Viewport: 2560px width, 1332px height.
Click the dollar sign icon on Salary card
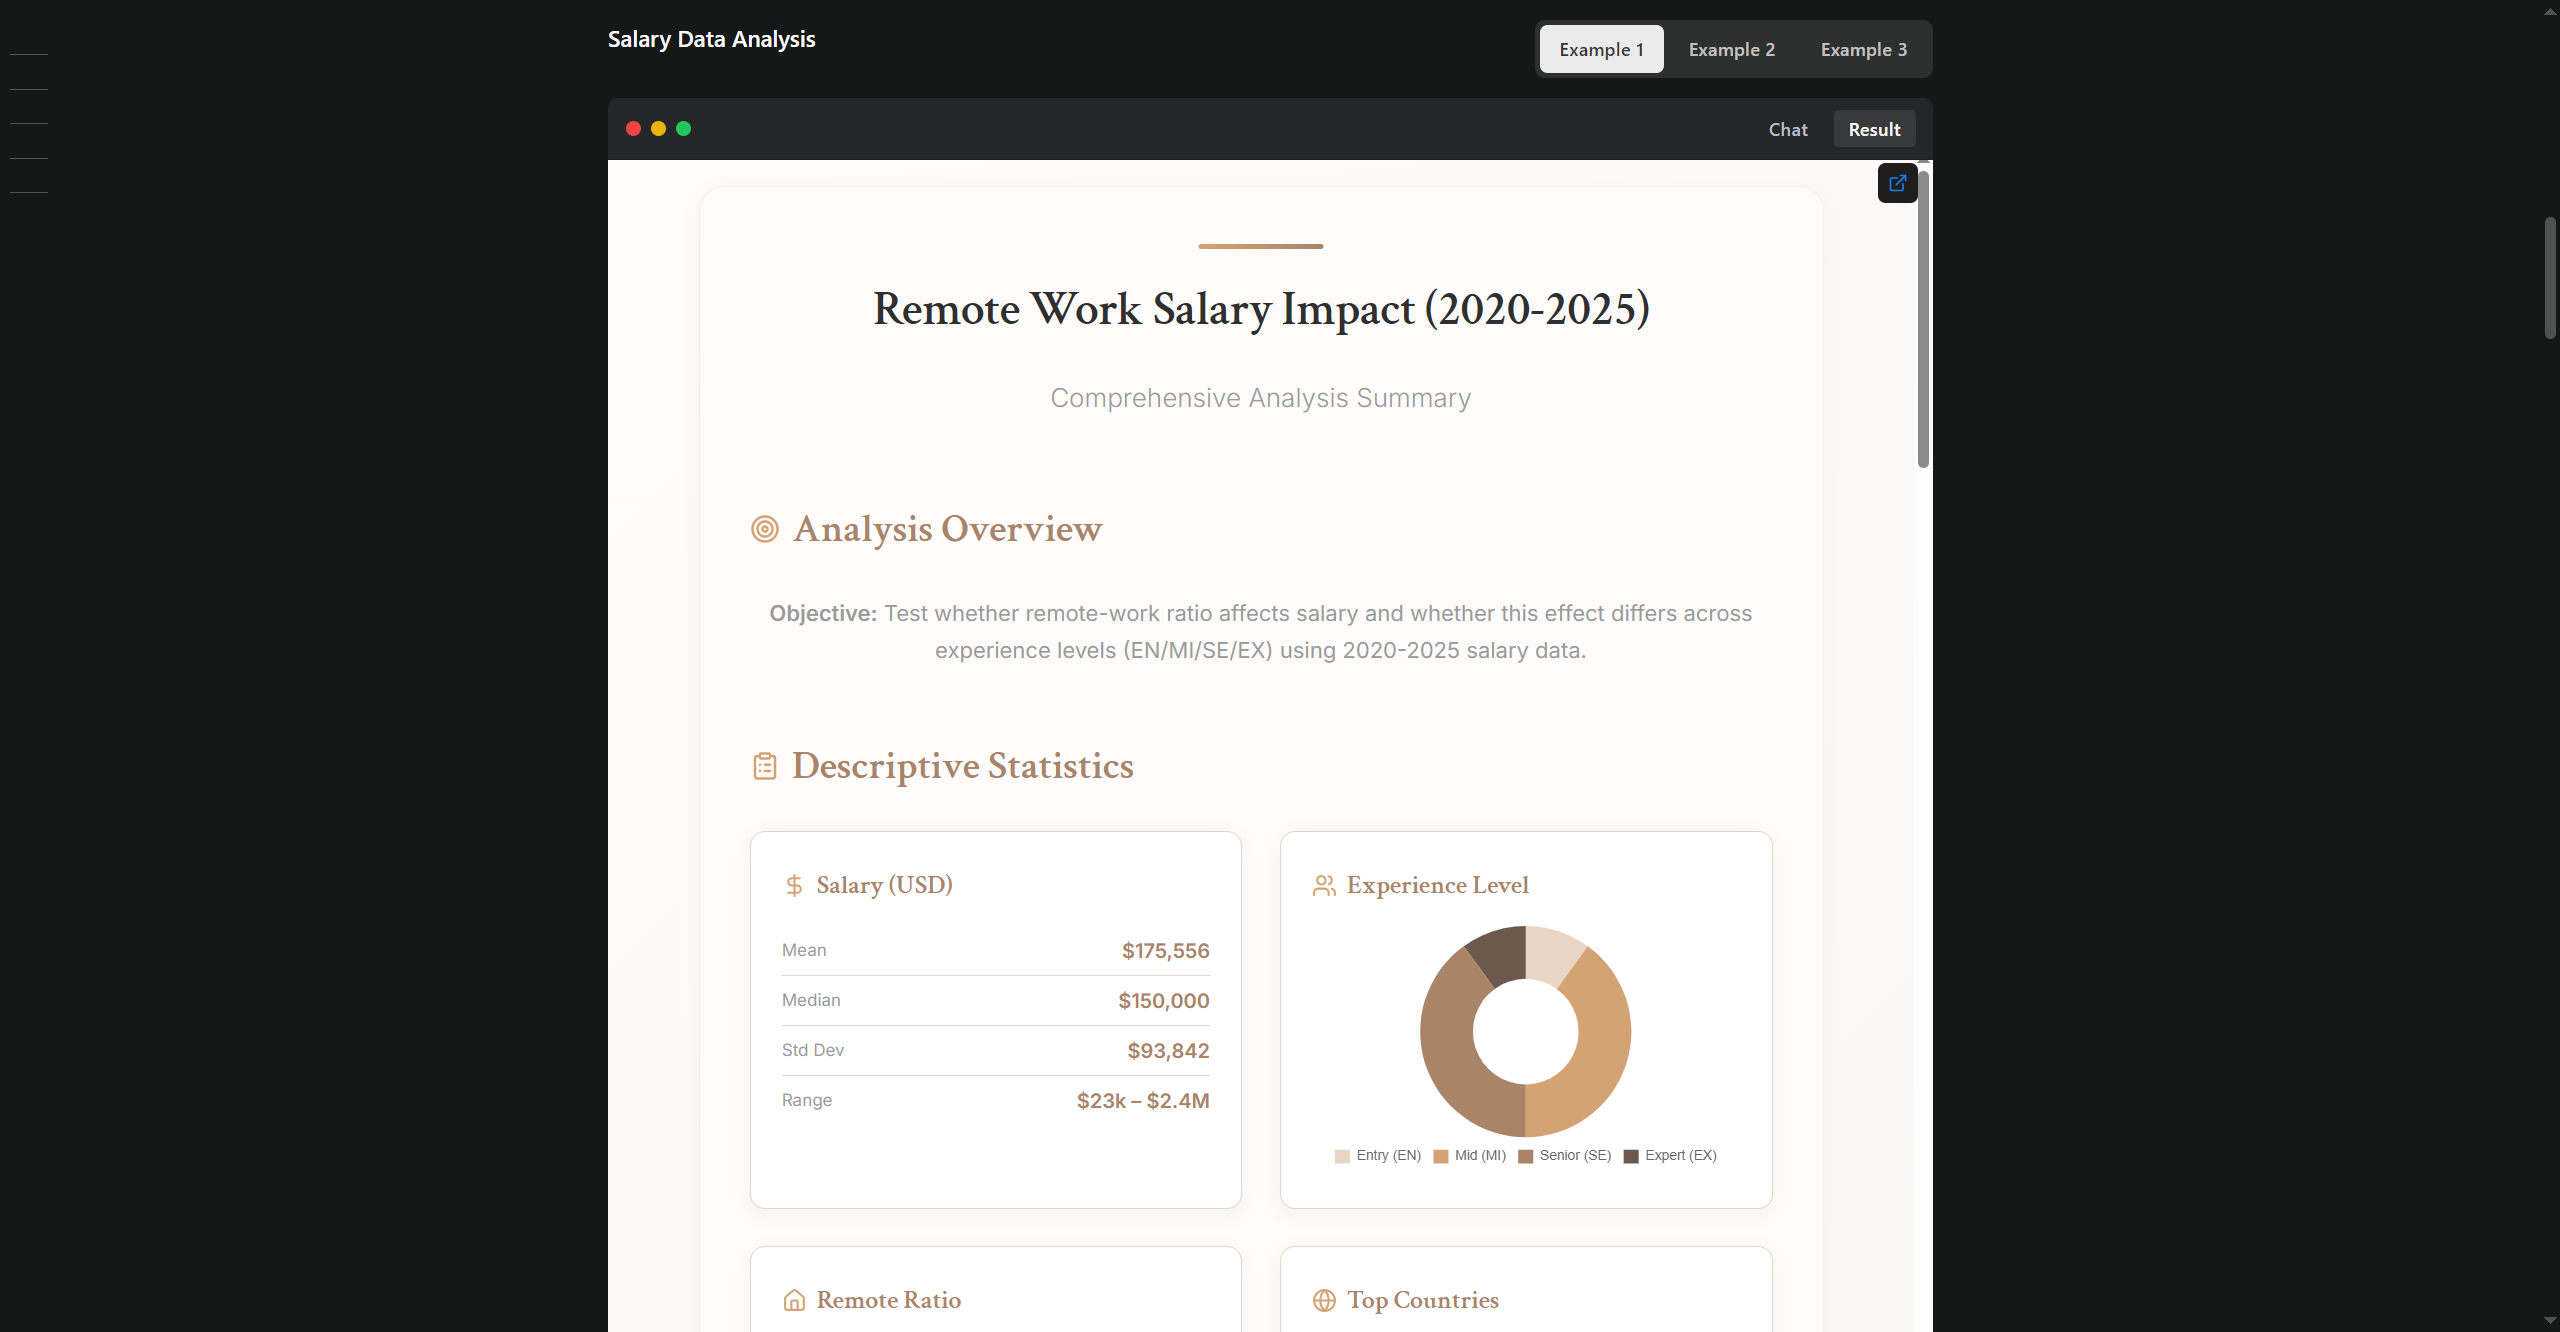click(x=794, y=885)
